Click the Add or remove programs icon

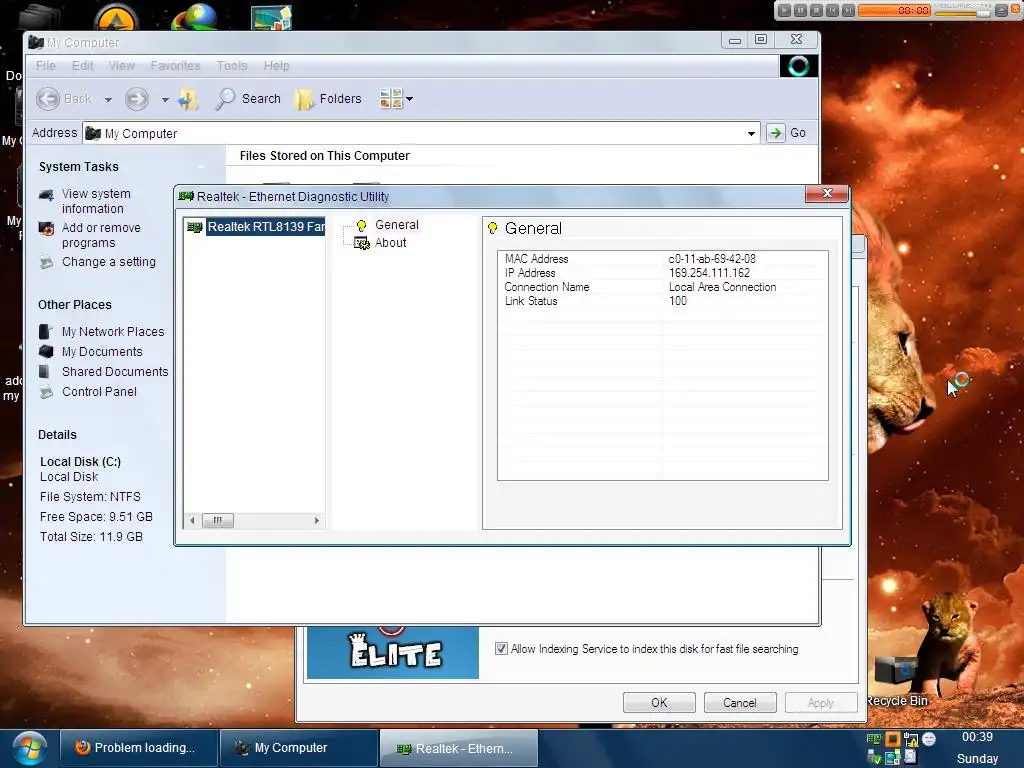click(46, 229)
